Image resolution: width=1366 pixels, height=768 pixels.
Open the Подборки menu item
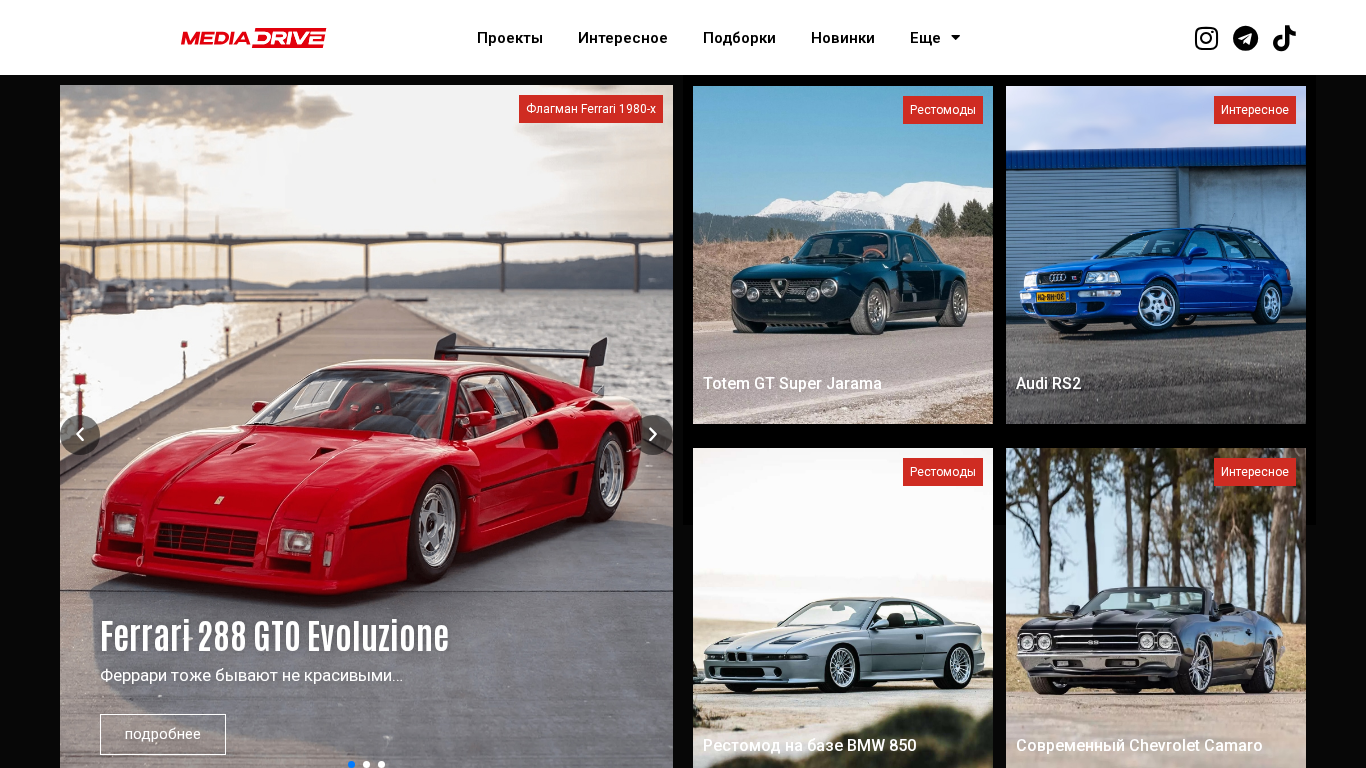click(739, 38)
